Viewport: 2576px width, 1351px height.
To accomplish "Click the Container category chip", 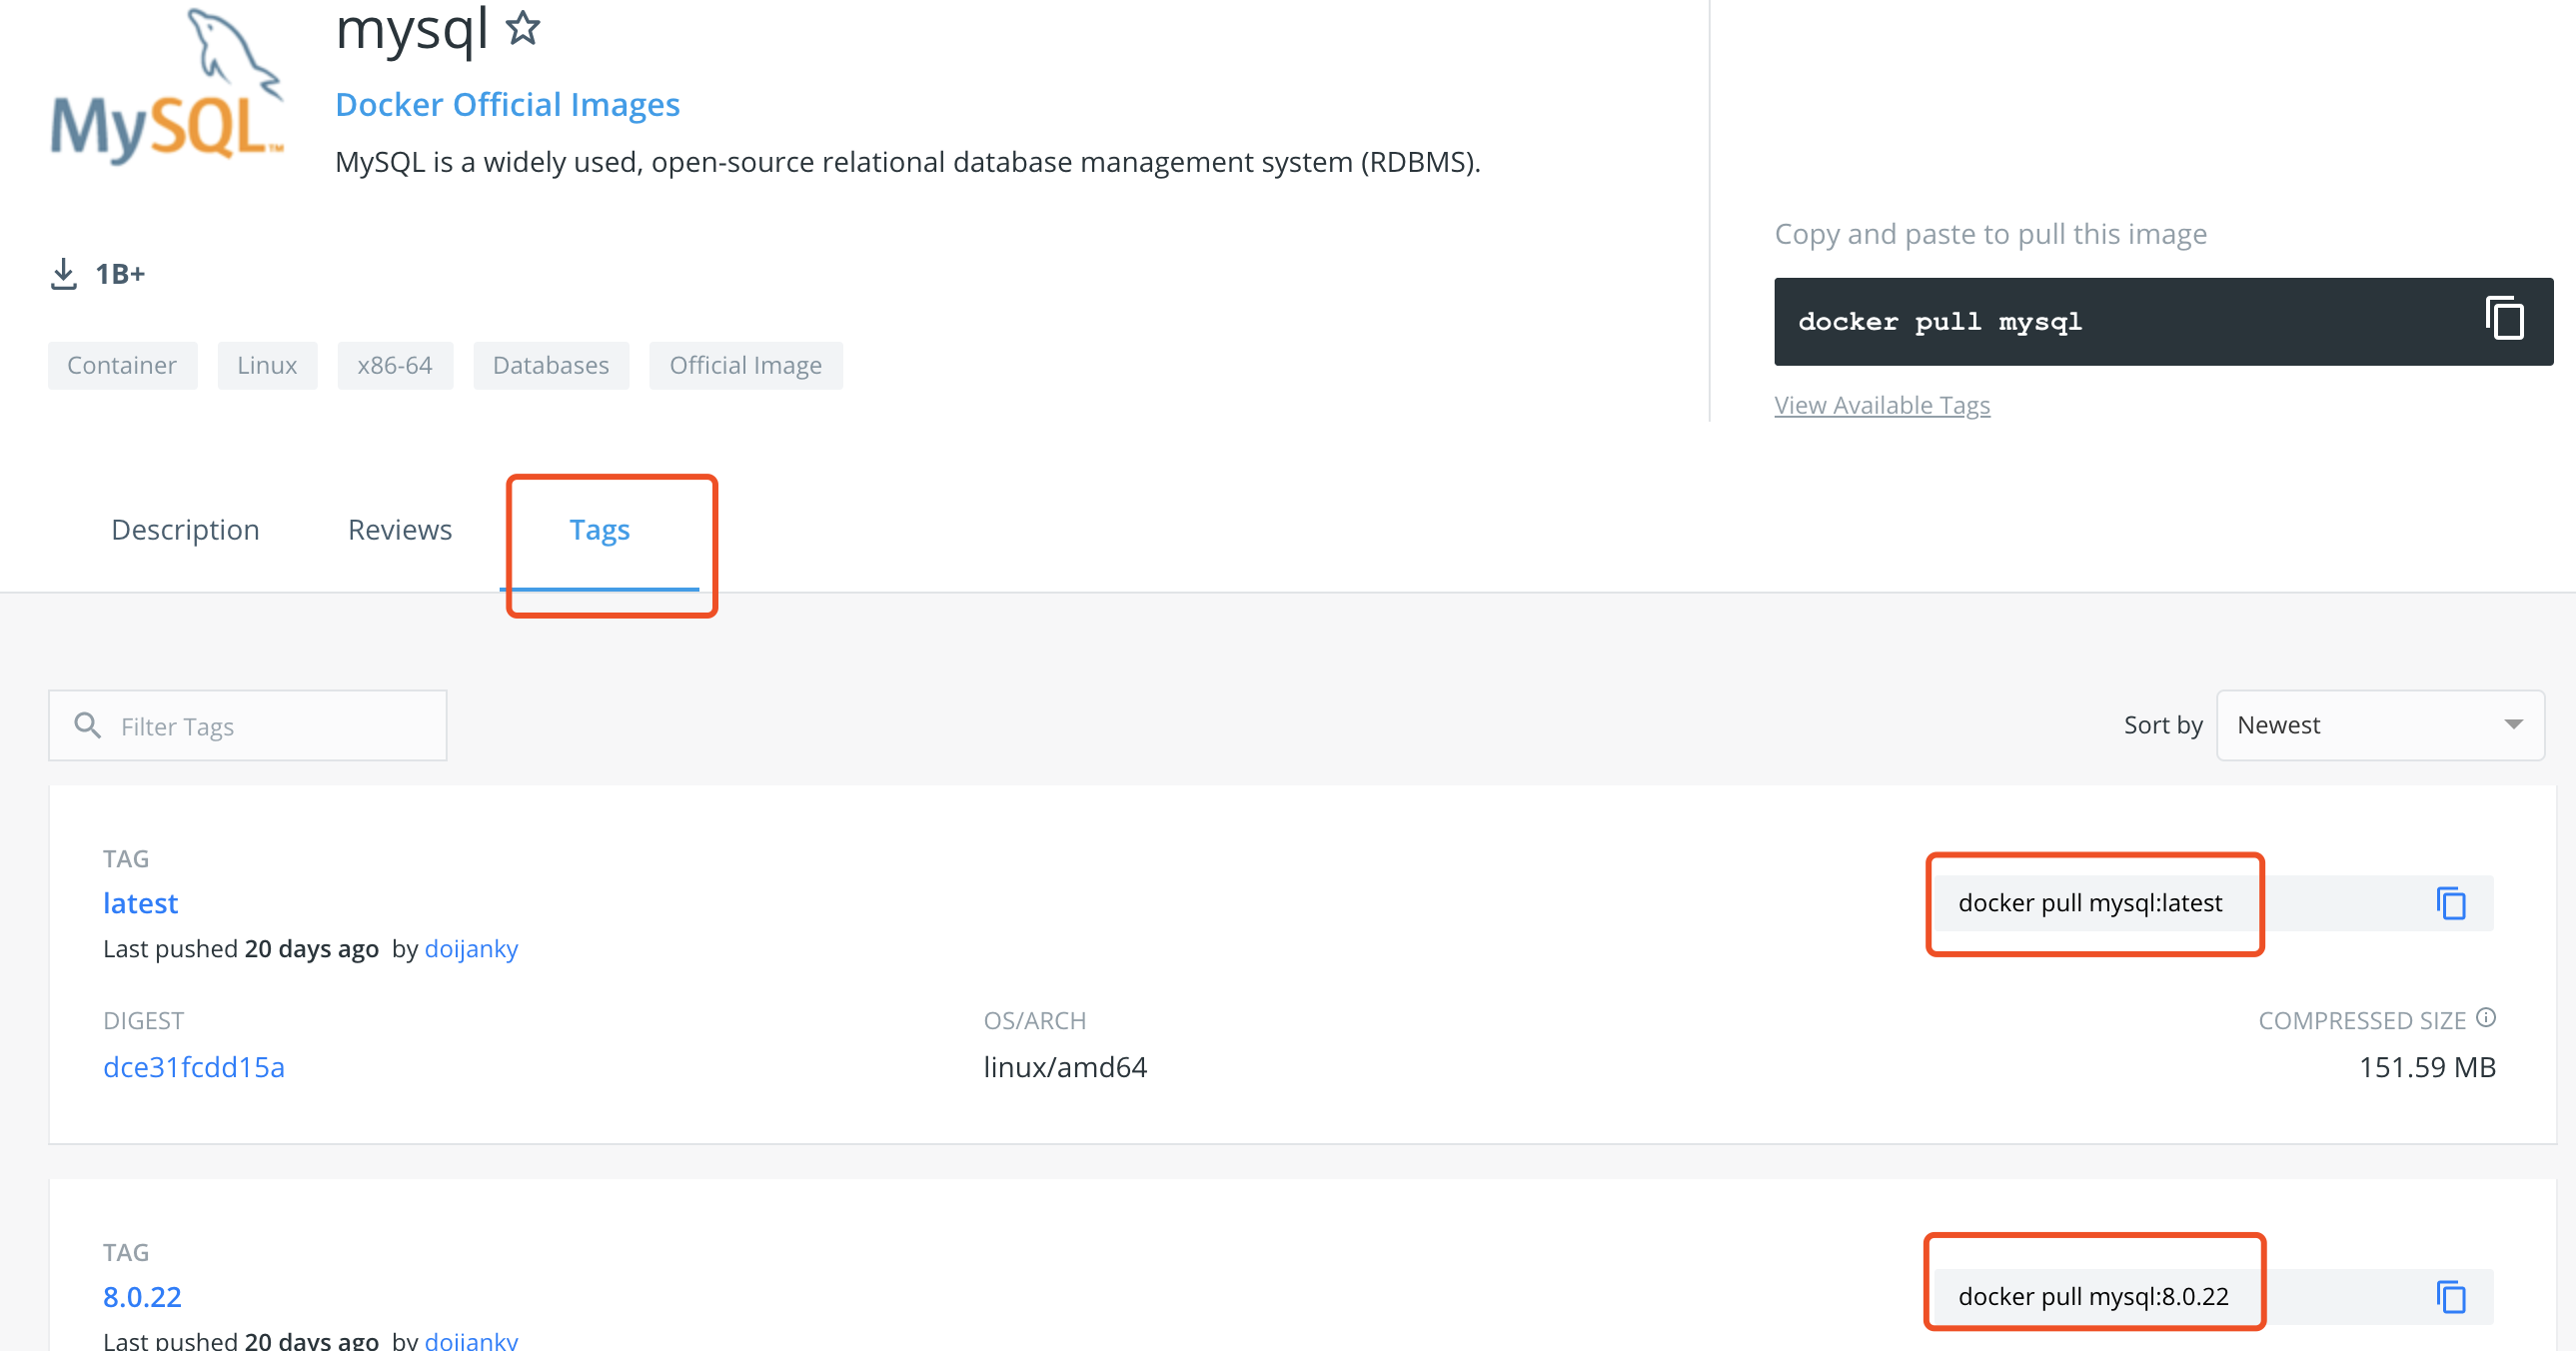I will pyautogui.click(x=122, y=365).
